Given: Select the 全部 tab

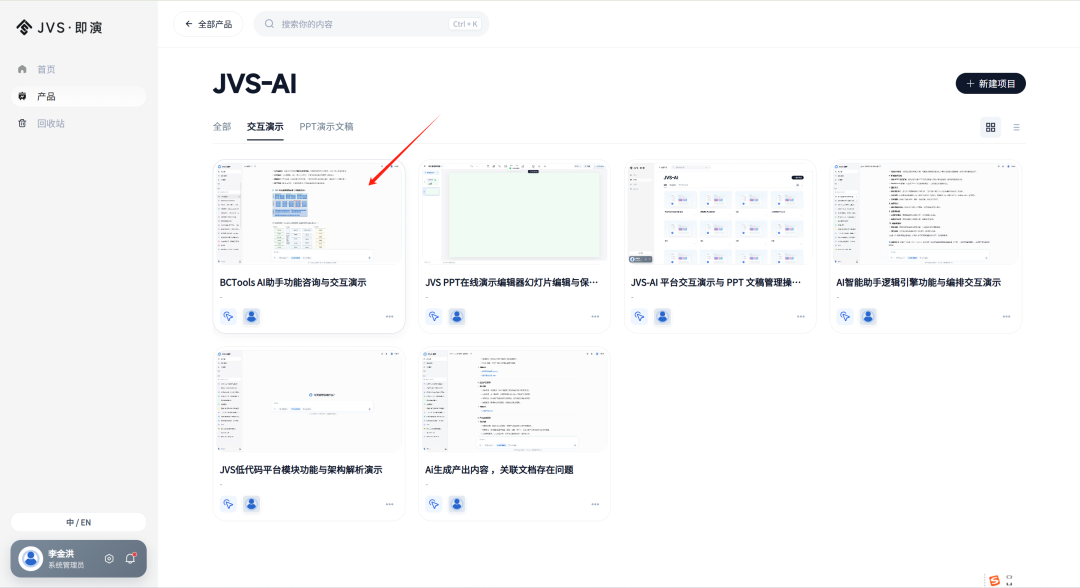Looking at the screenshot, I should [x=222, y=127].
